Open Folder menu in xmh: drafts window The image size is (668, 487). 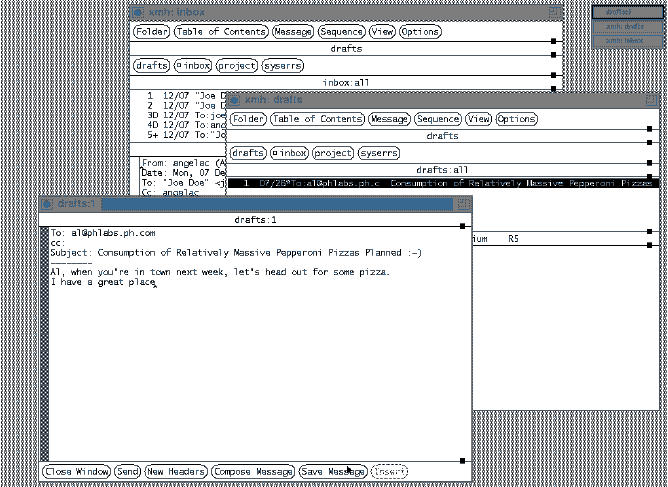(248, 119)
